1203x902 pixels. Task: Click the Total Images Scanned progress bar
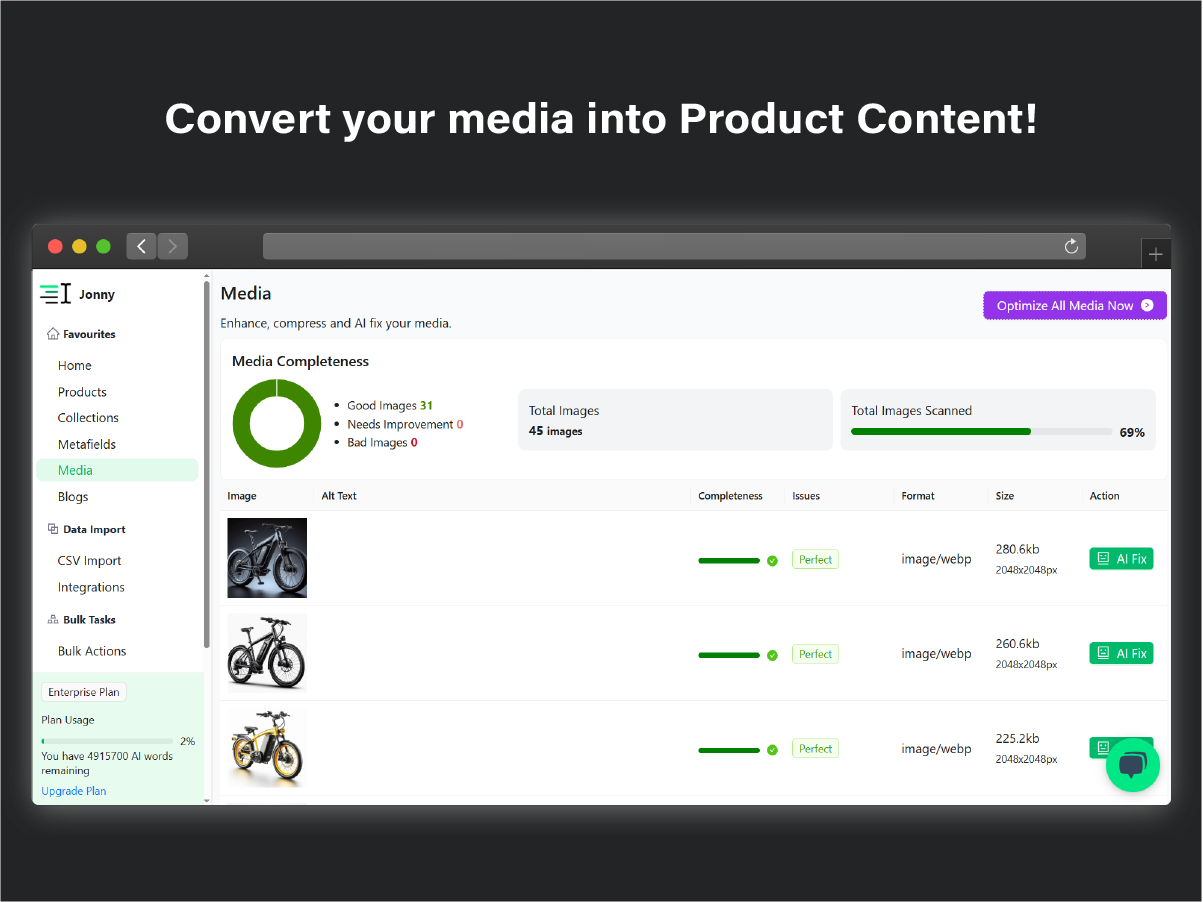980,432
